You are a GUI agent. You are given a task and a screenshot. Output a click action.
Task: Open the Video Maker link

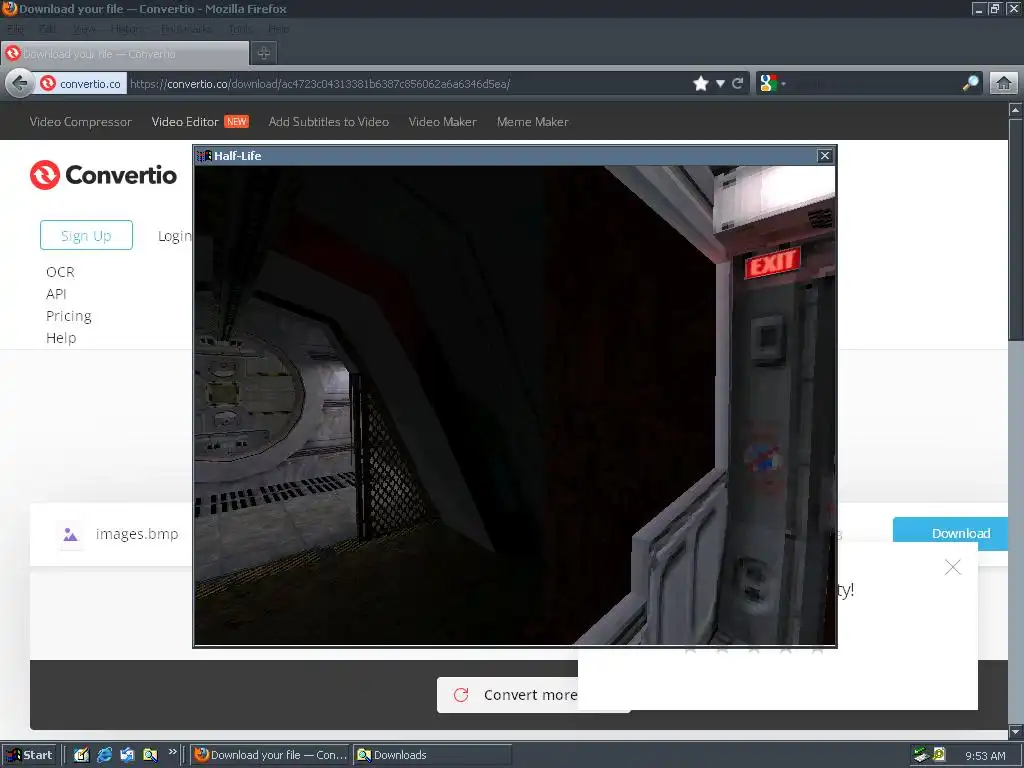[442, 121]
